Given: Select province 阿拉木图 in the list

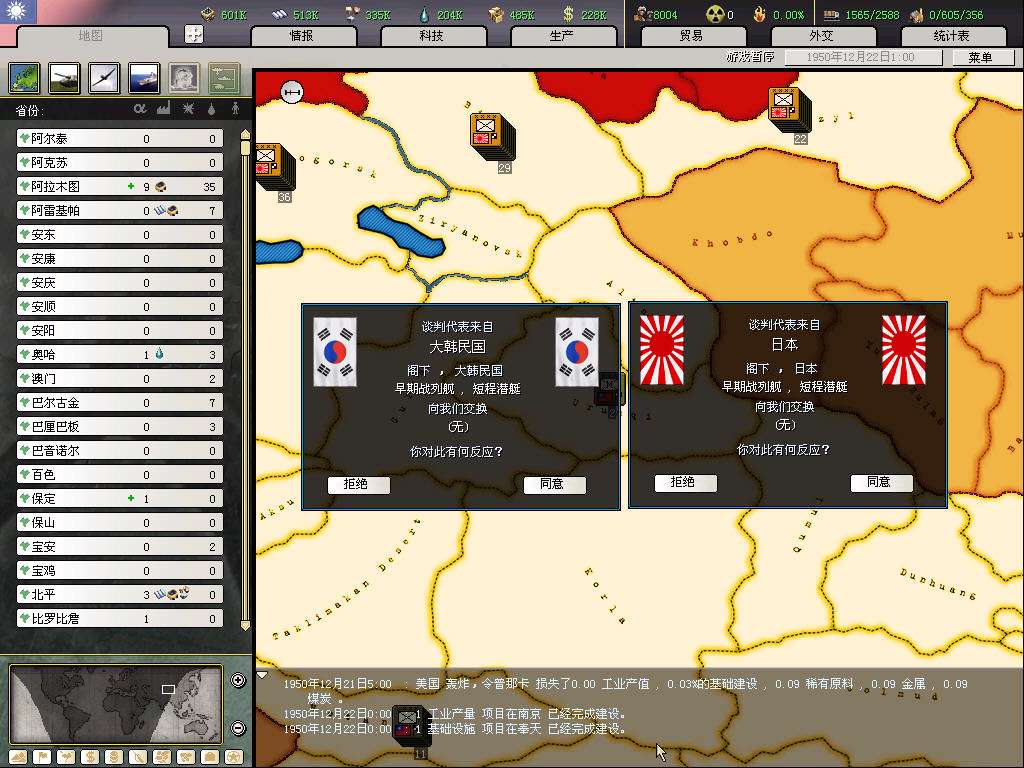Looking at the screenshot, I should coord(120,187).
